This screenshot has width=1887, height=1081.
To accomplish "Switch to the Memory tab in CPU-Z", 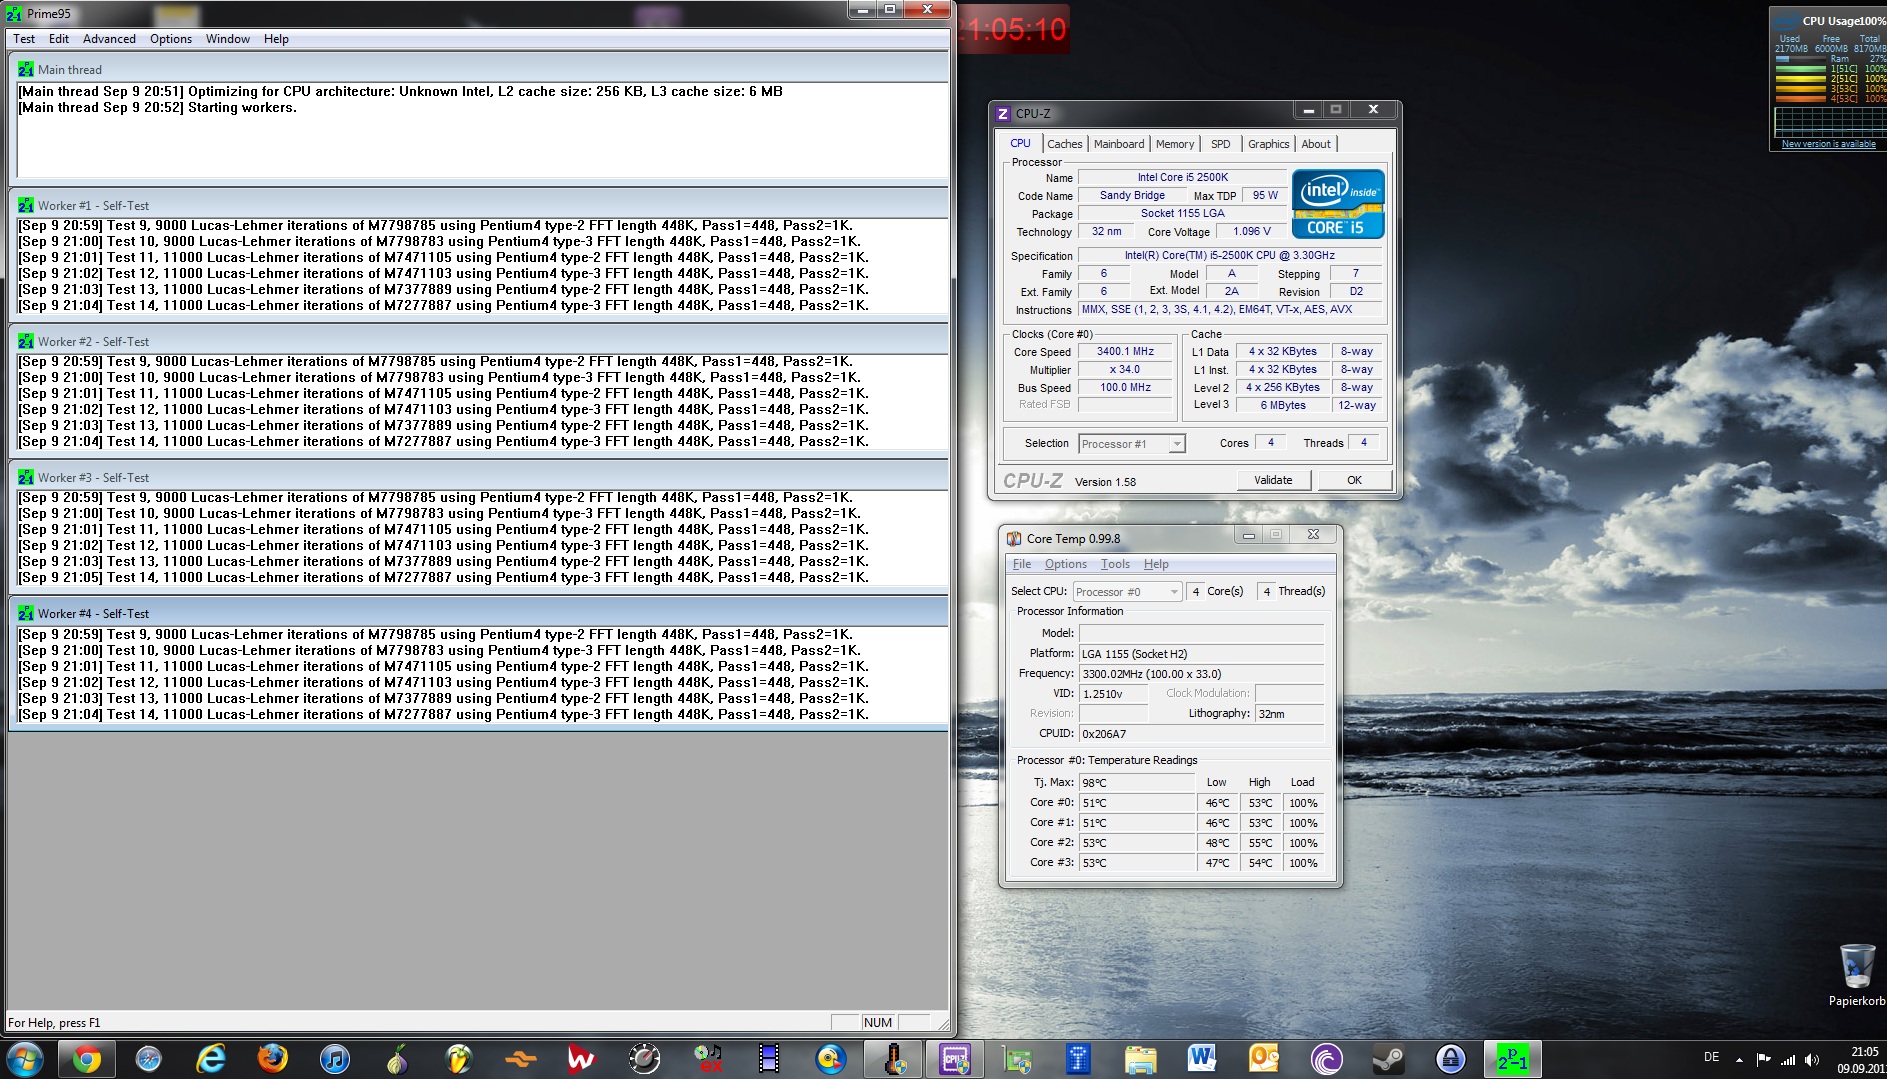I will tap(1174, 144).
